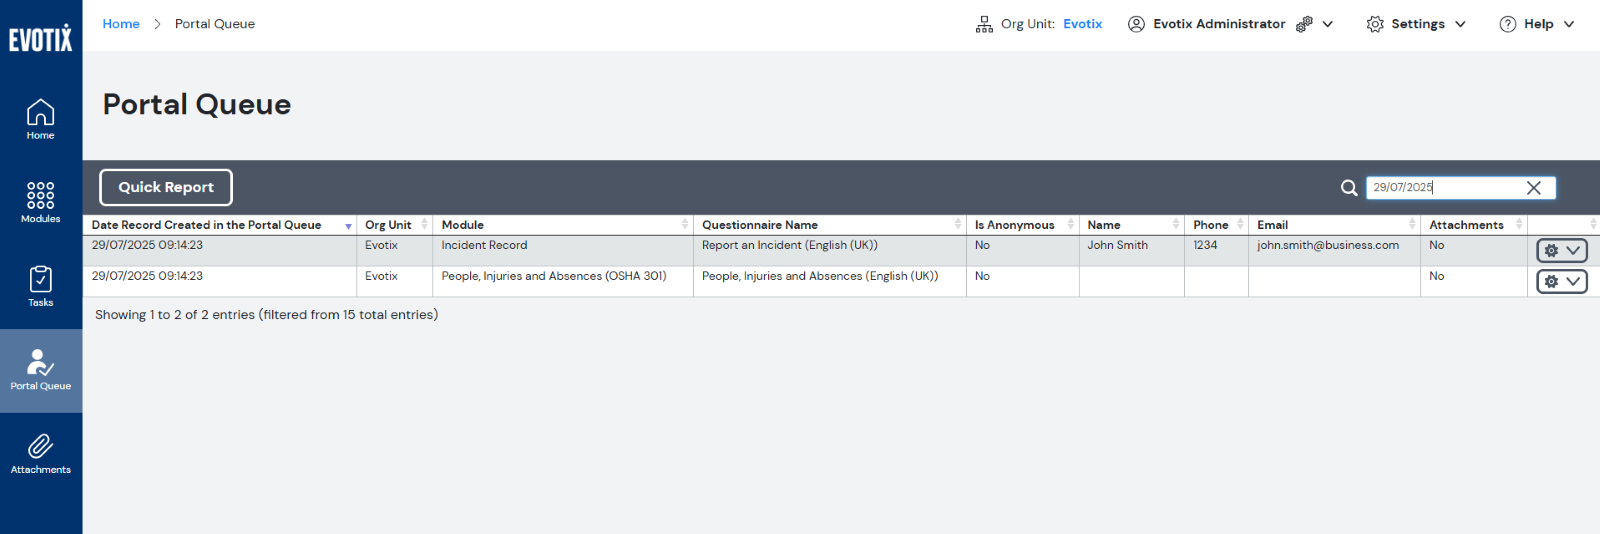Open actions menu for People, Injuries row
Image resolution: width=1600 pixels, height=534 pixels.
point(1561,282)
